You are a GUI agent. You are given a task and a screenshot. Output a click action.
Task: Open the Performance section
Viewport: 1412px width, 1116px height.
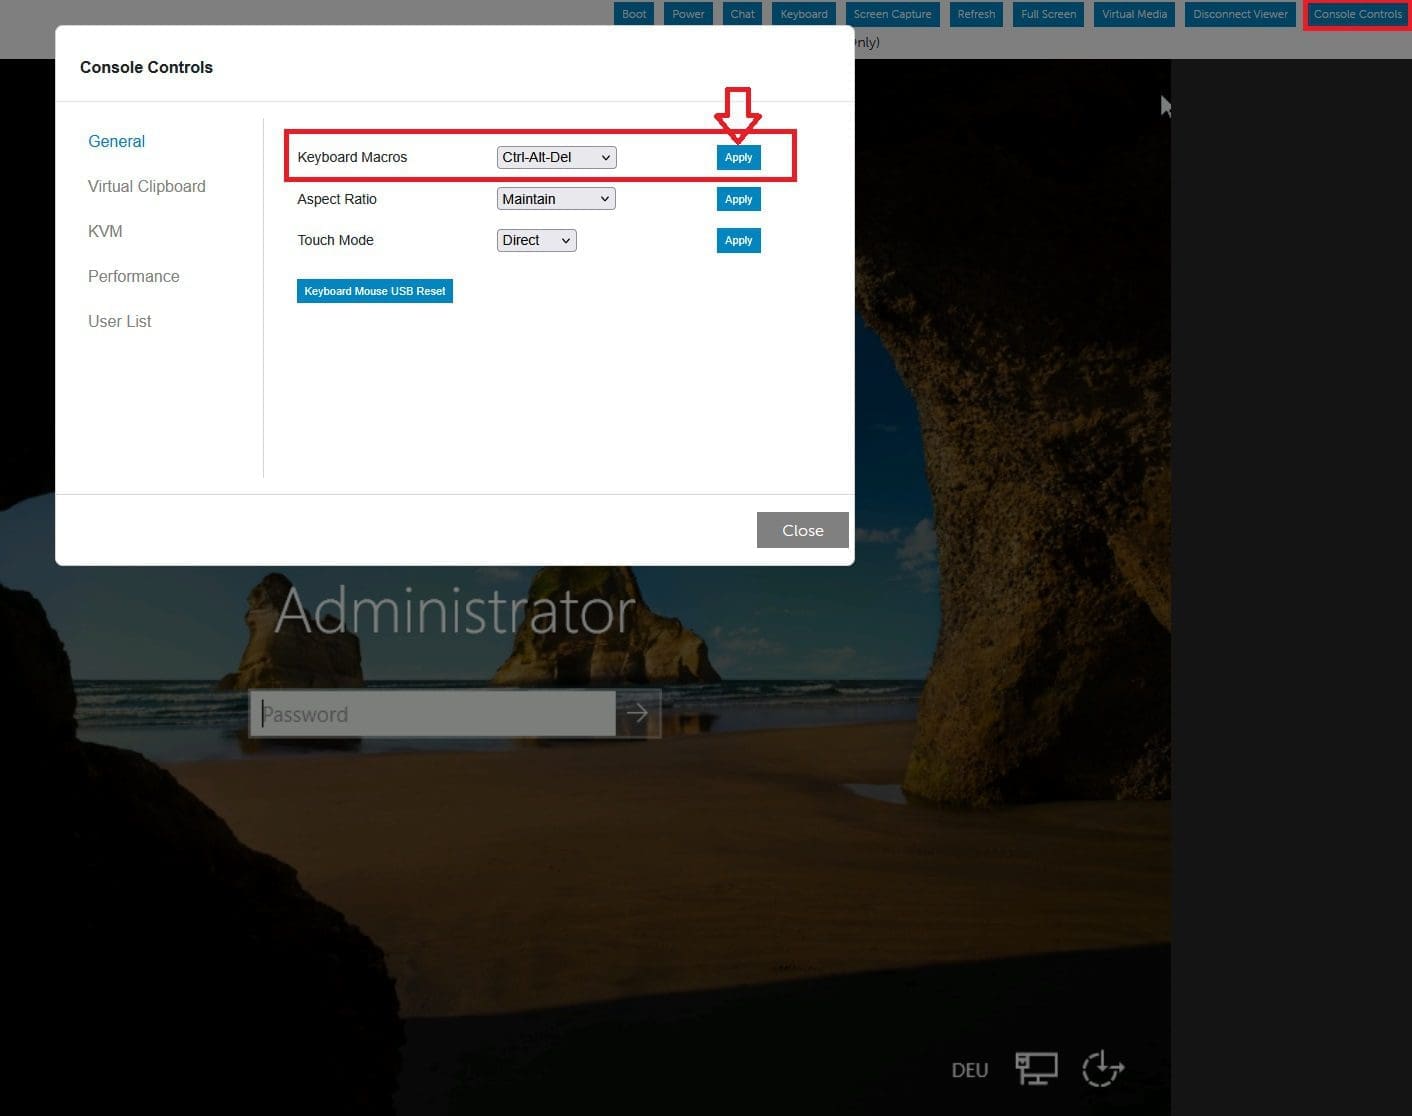[134, 276]
